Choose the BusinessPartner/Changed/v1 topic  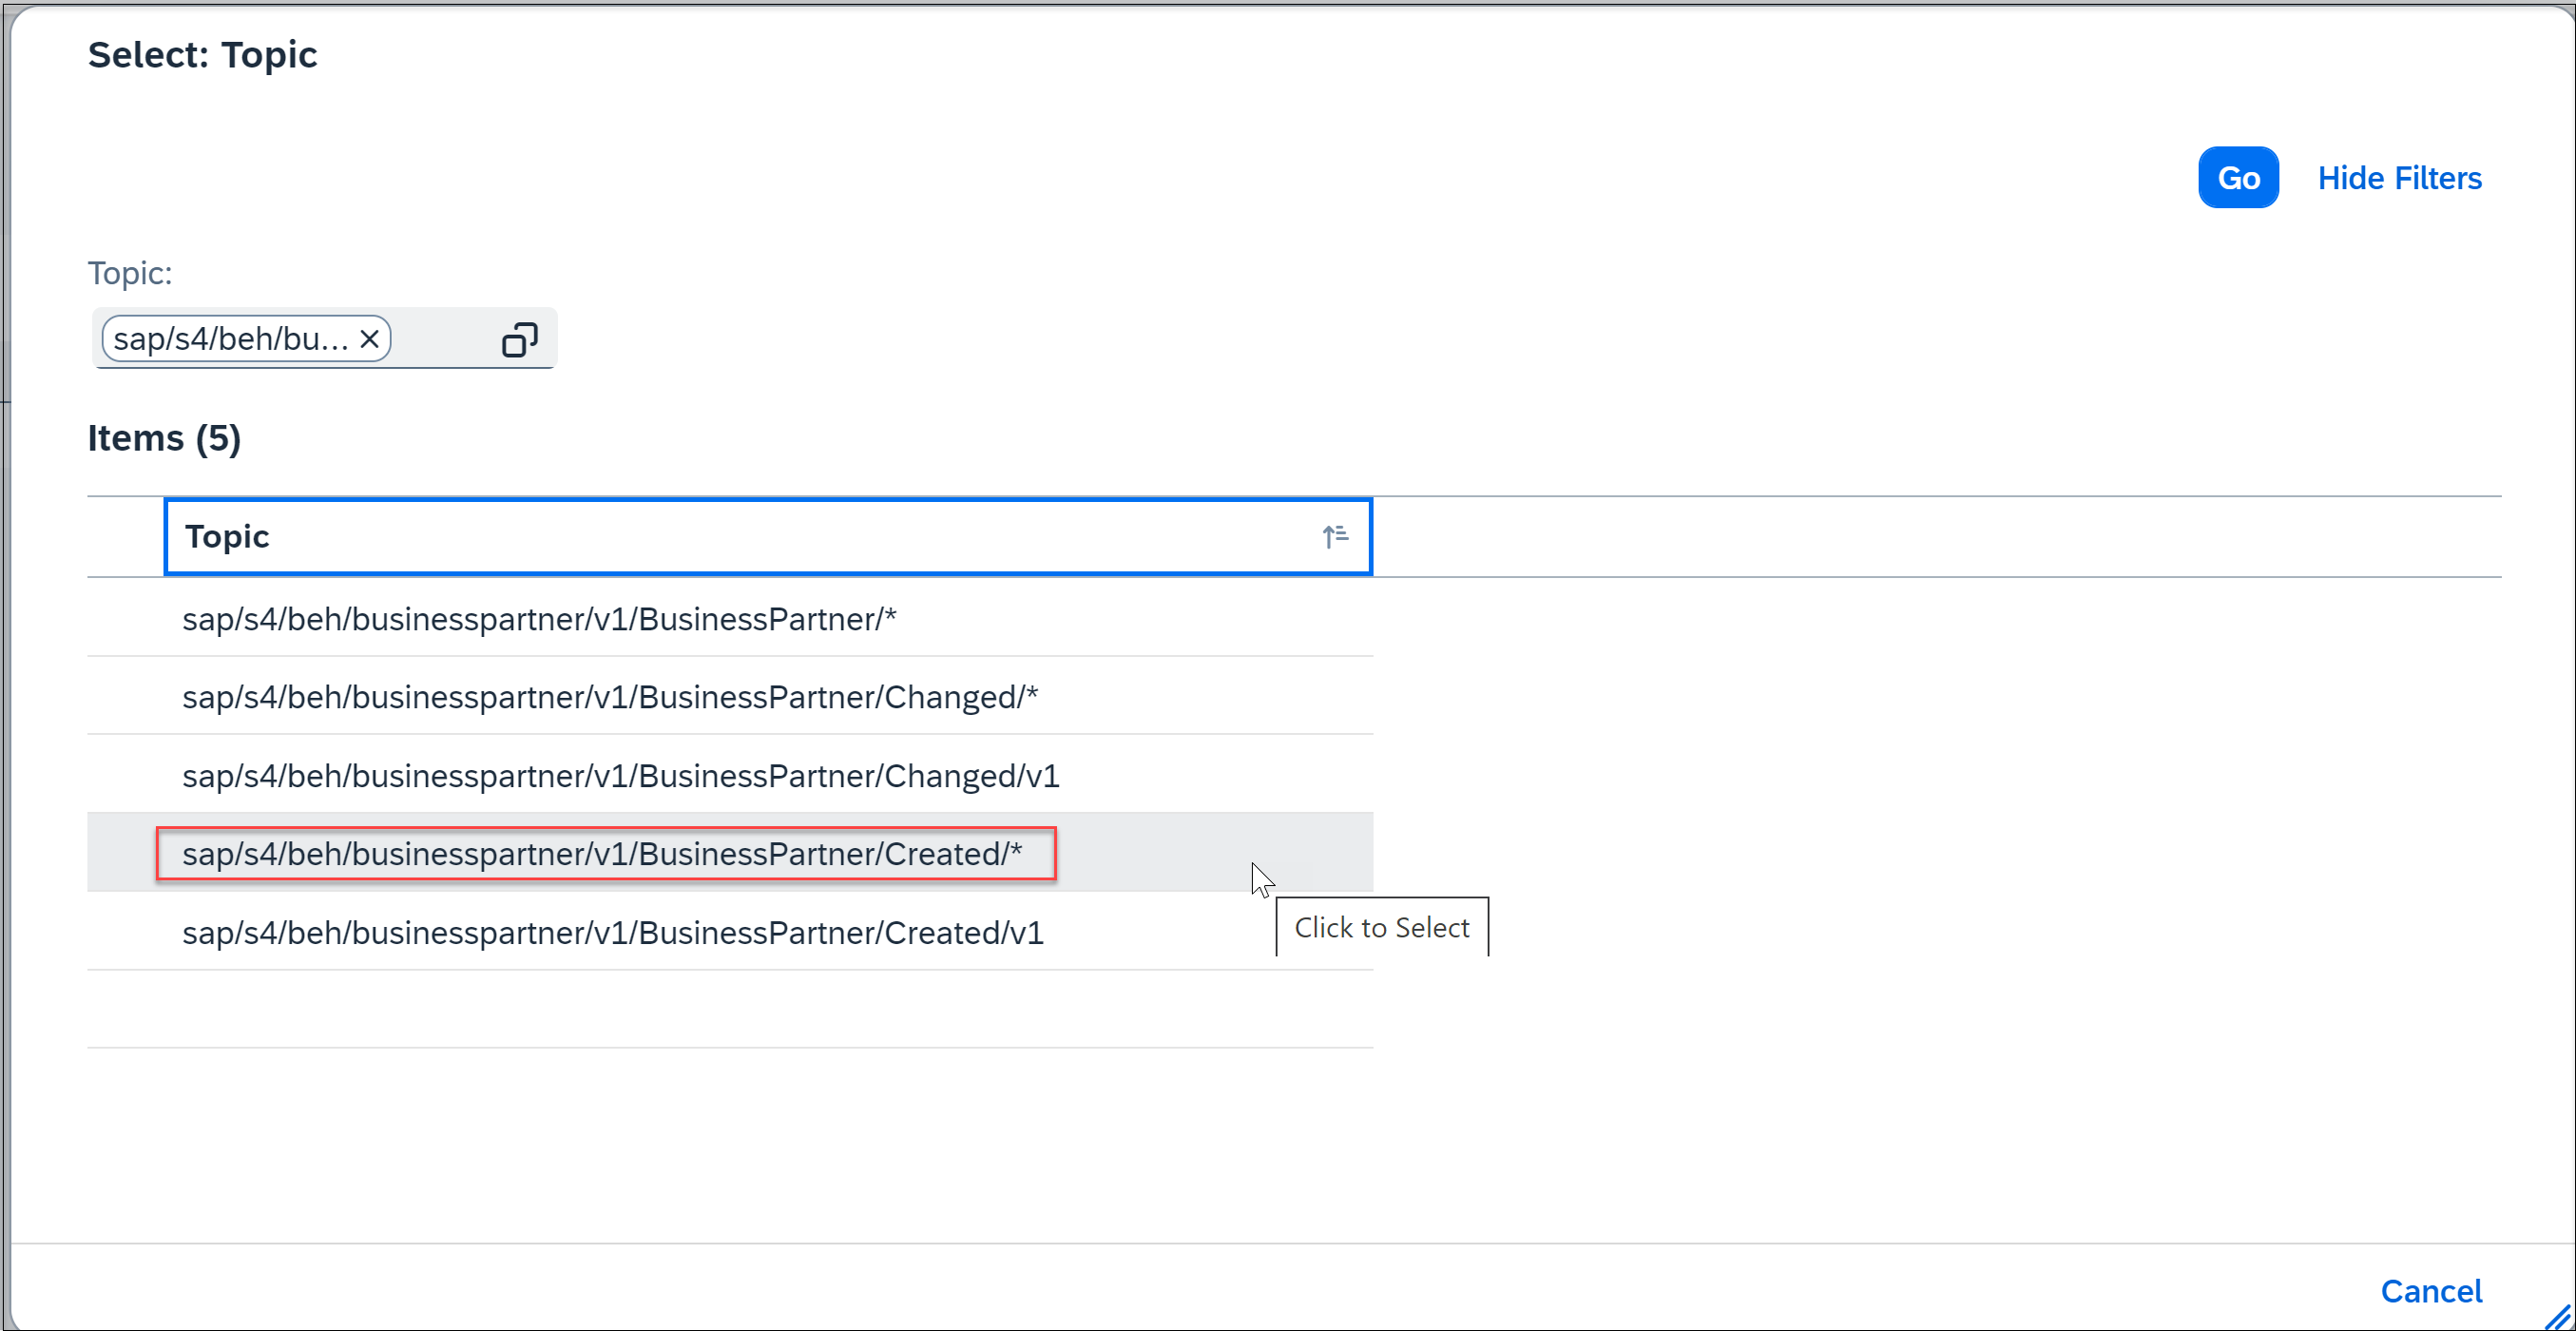point(730,775)
